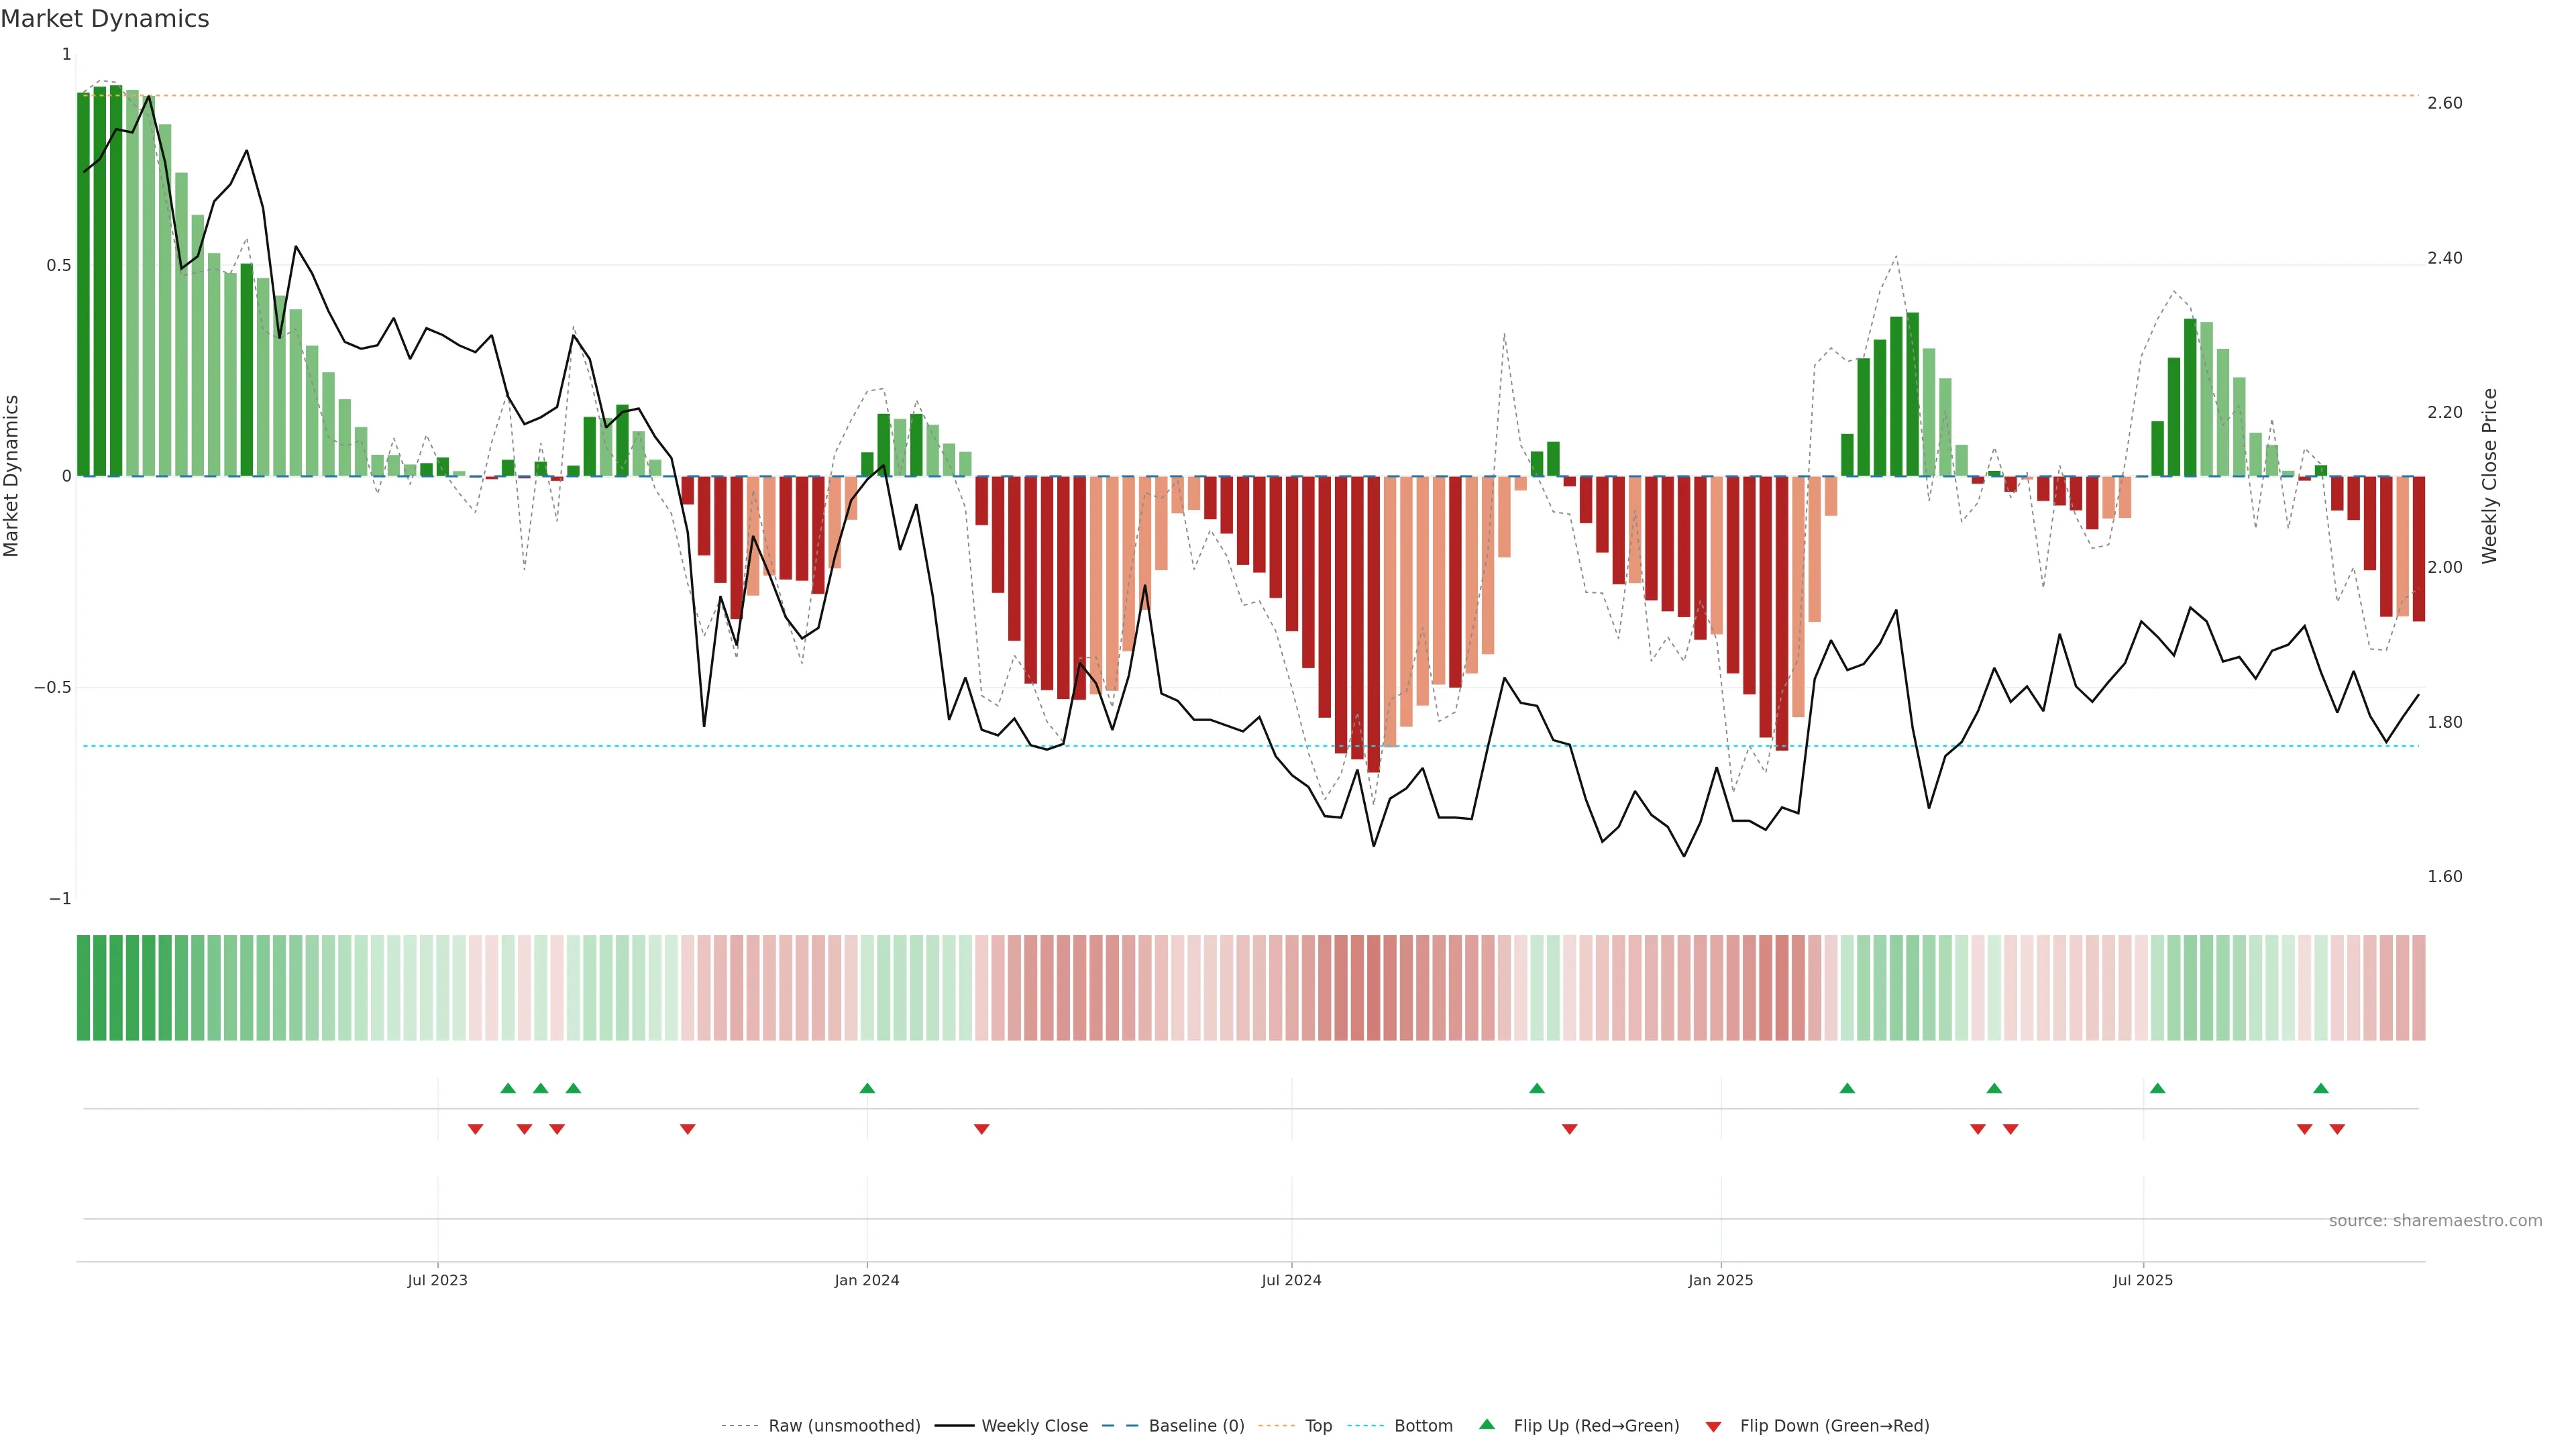
Task: Toggle the Weekly Close legend entry
Action: point(1034,1426)
